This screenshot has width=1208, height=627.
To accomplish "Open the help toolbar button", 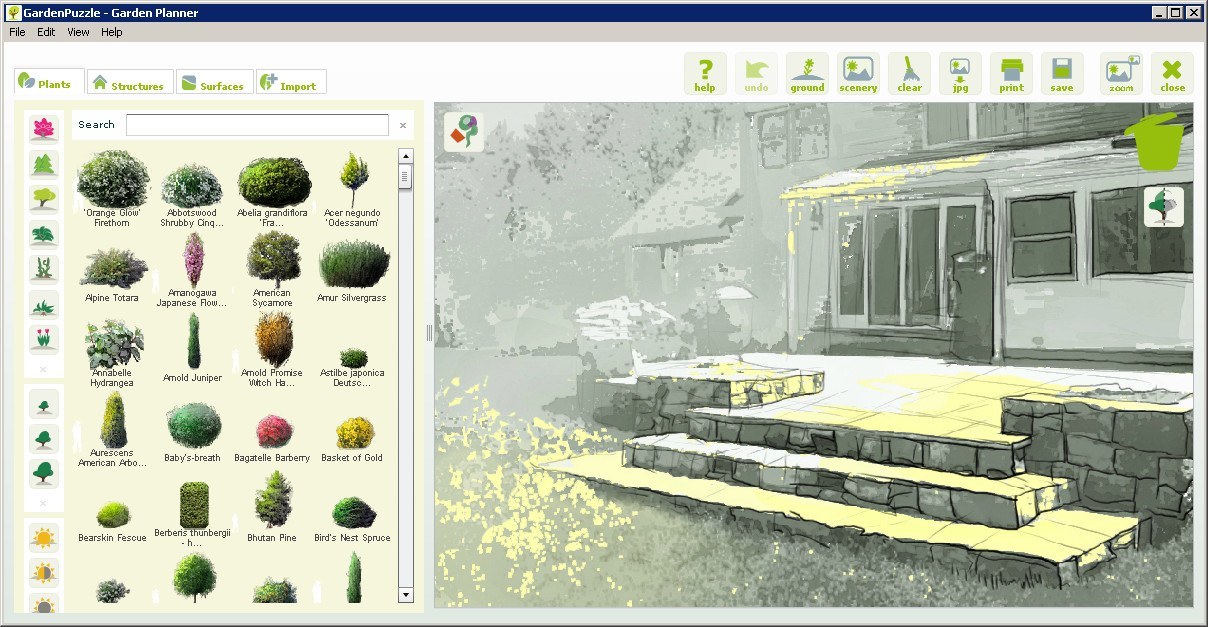I will (705, 74).
